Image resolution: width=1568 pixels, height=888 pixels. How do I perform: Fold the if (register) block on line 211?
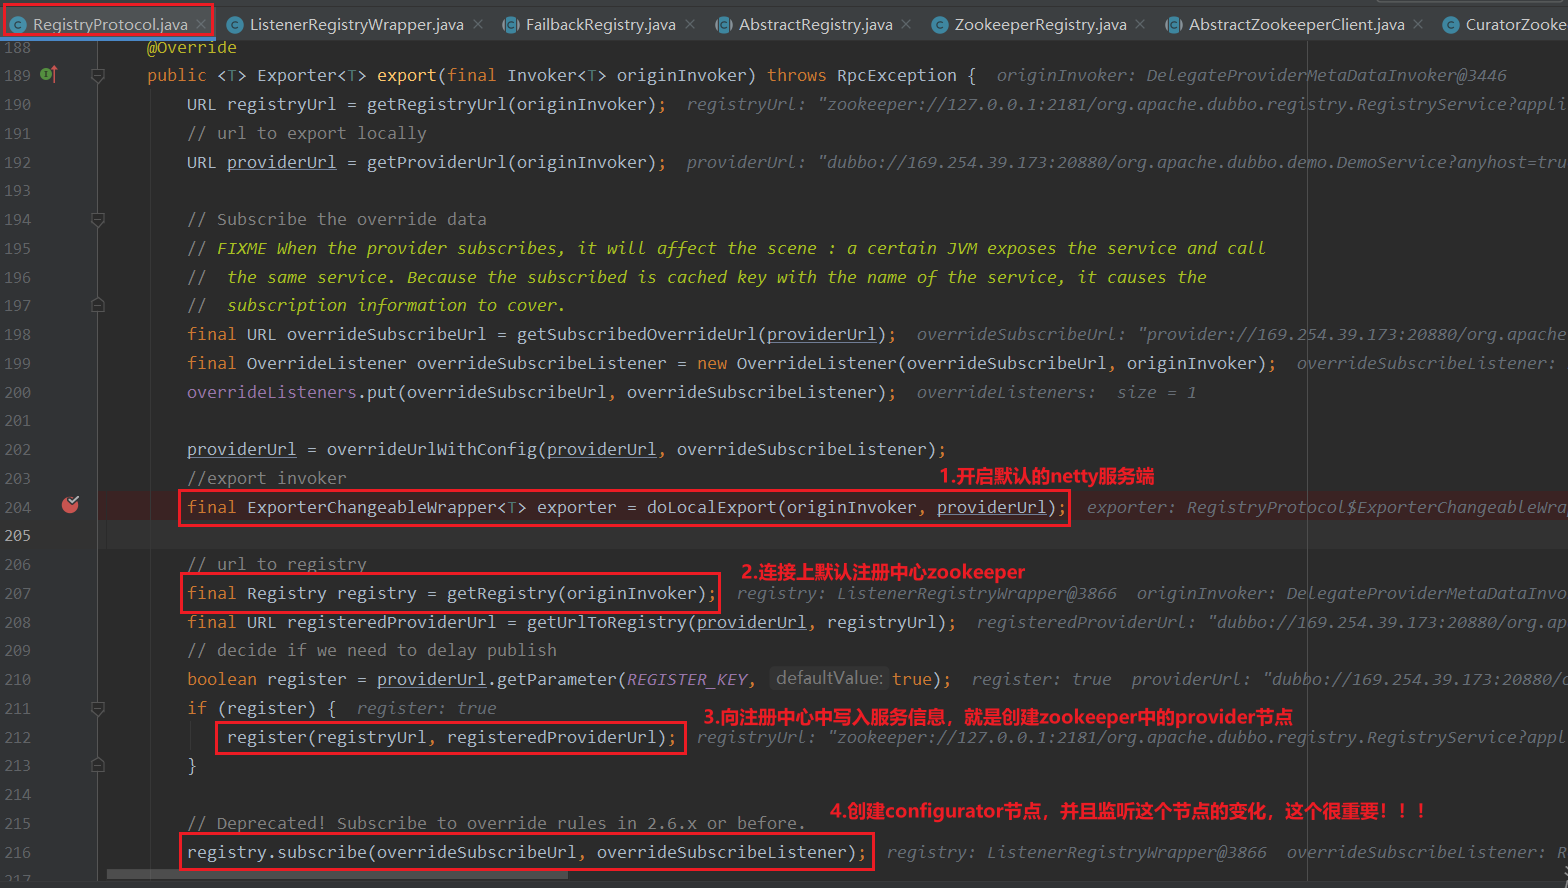click(98, 708)
